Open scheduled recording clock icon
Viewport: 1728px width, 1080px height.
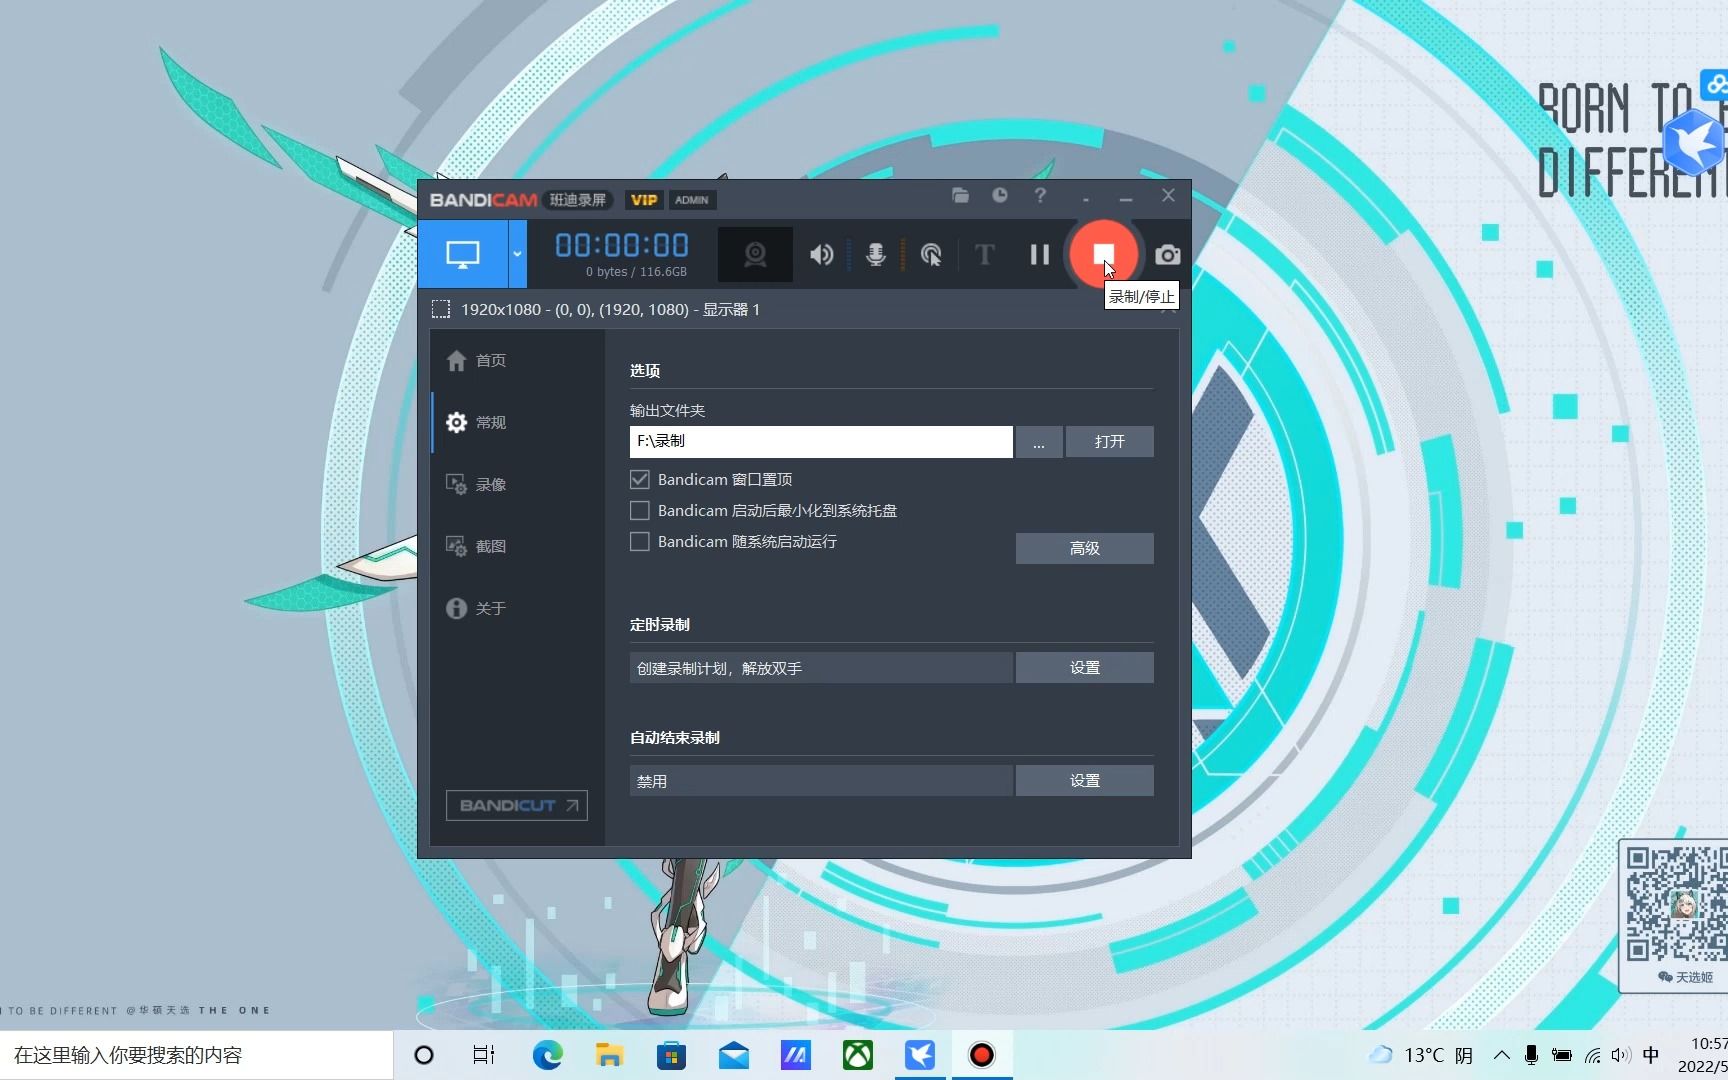click(1000, 196)
